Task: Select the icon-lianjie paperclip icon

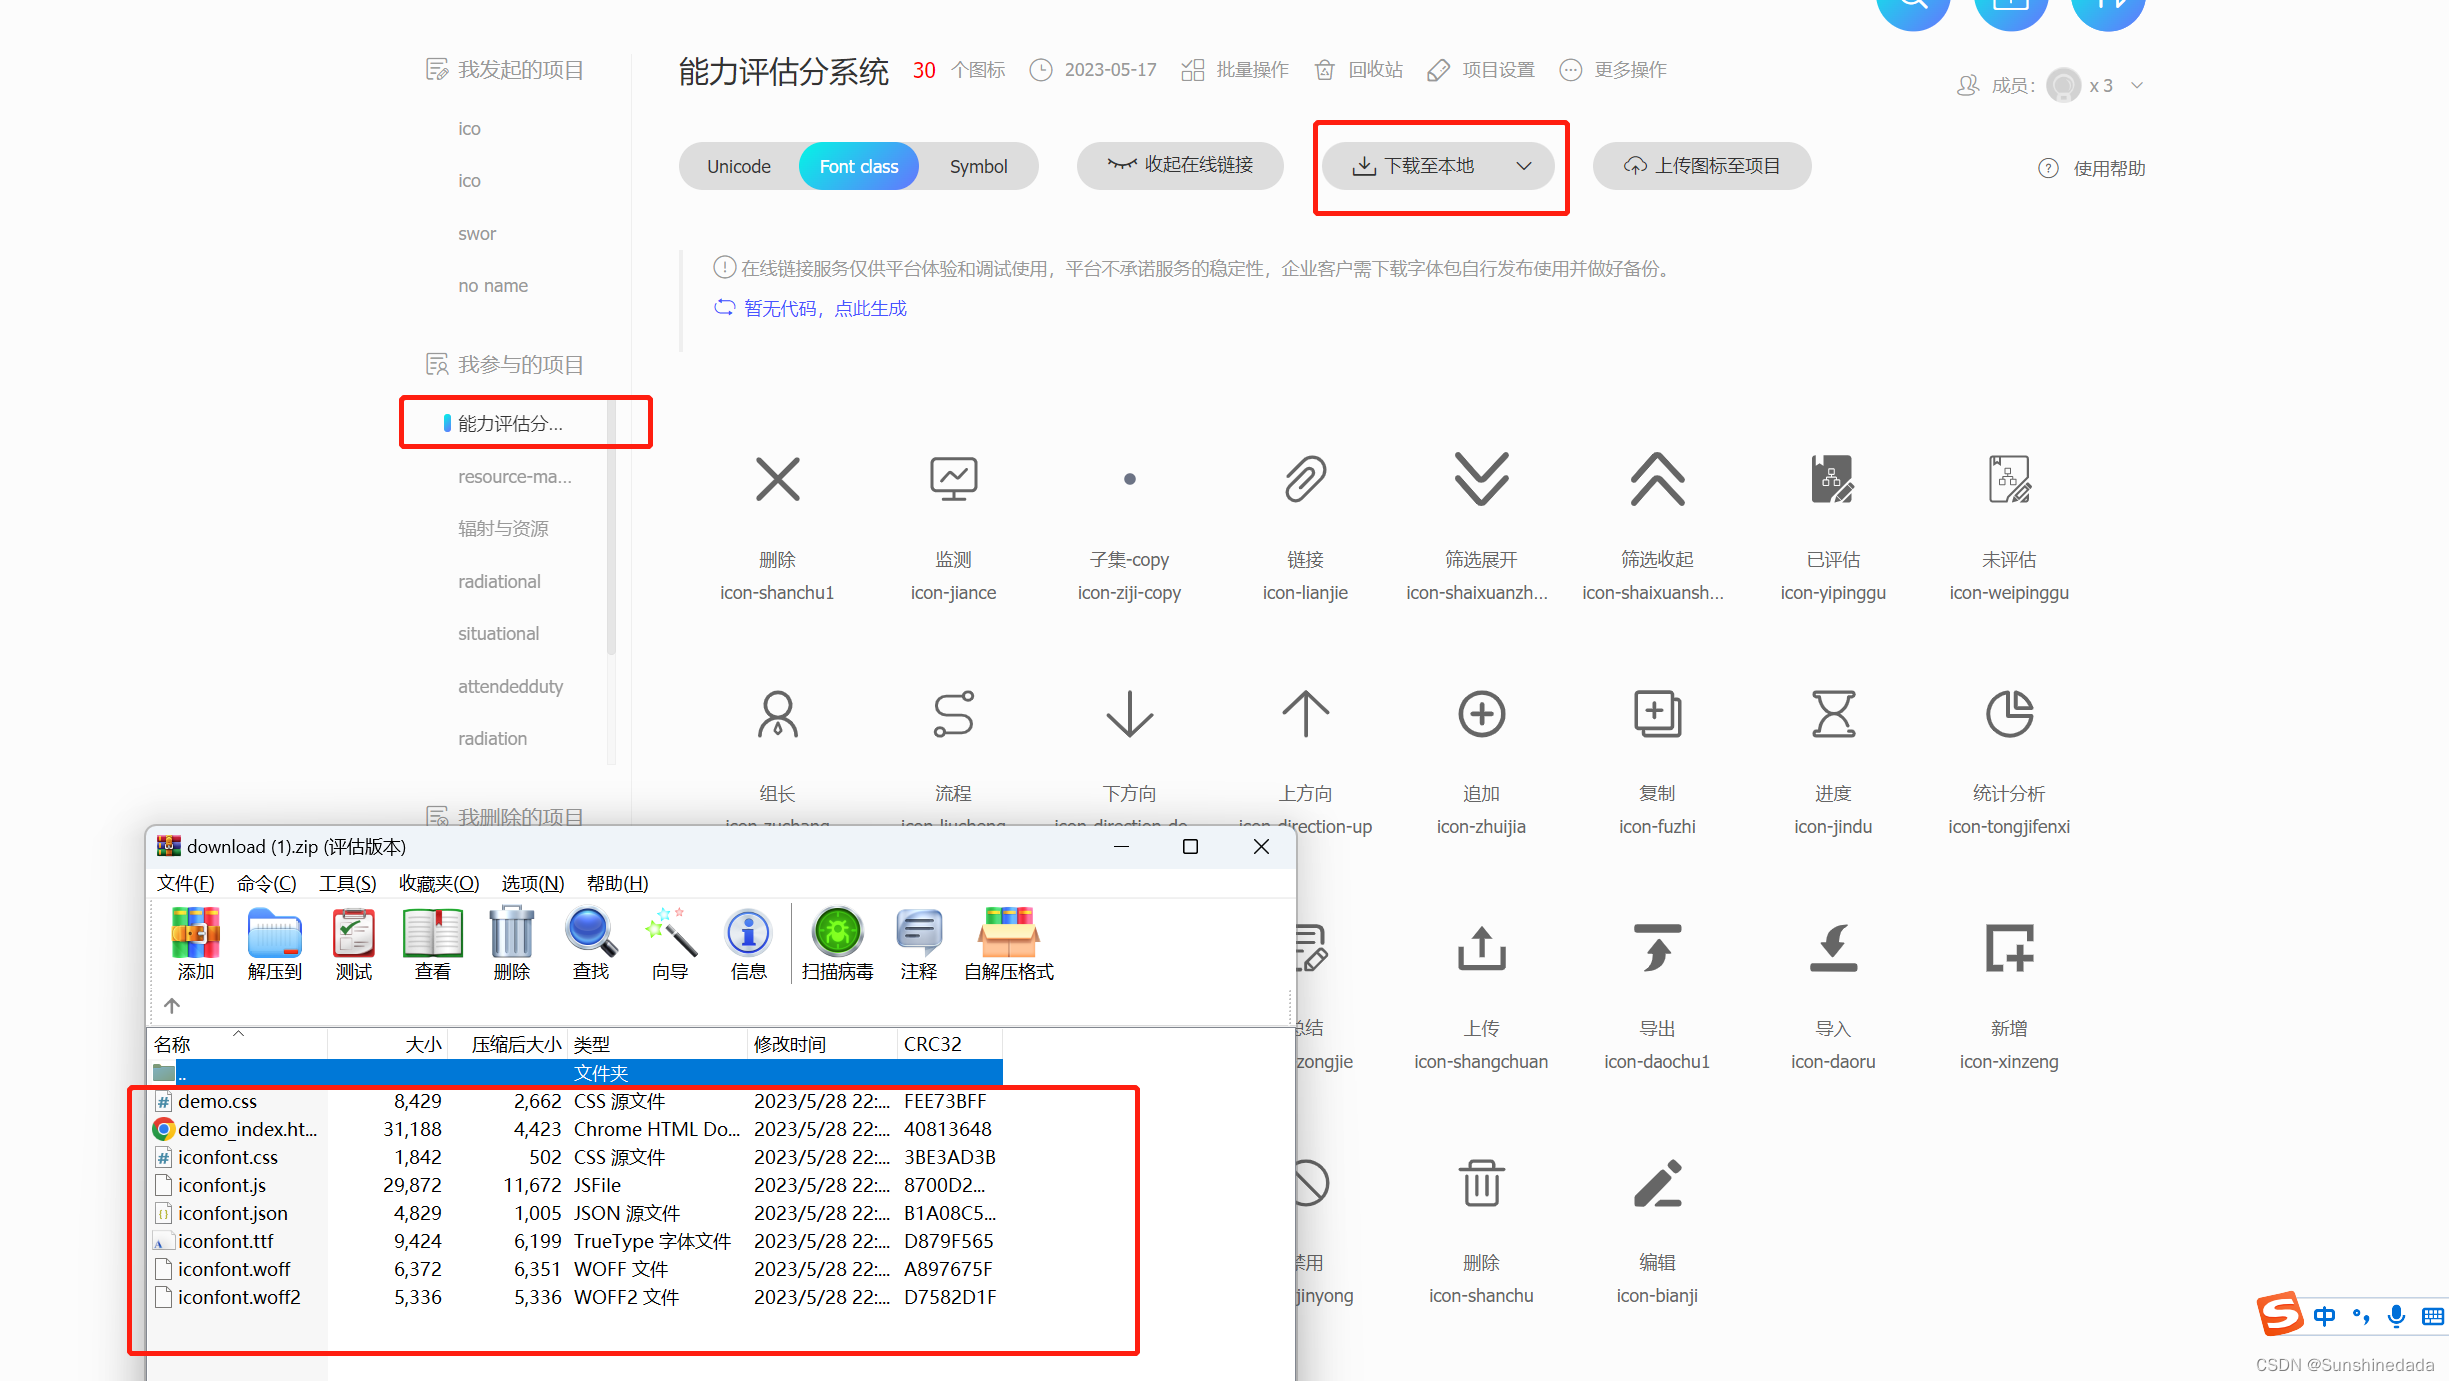Action: [x=1305, y=479]
